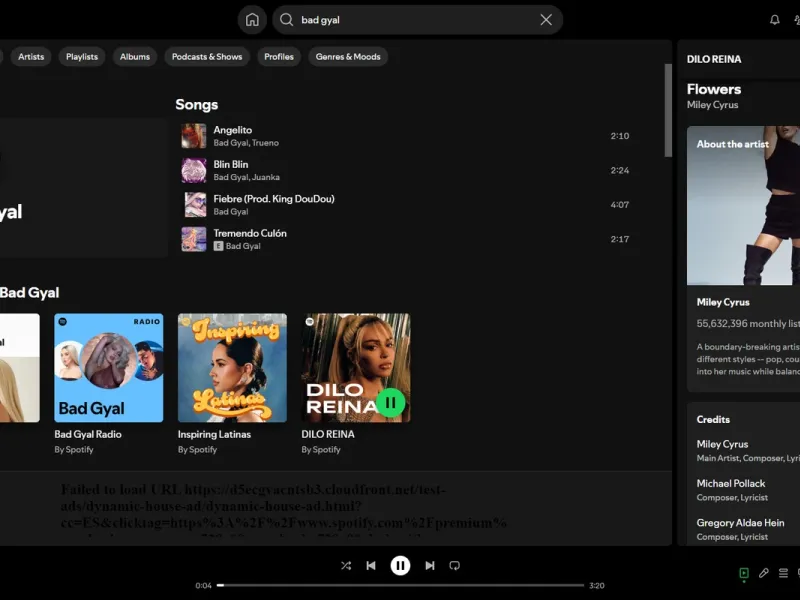The height and width of the screenshot is (600, 800).
Task: Filter results by Profiles
Action: click(x=279, y=57)
